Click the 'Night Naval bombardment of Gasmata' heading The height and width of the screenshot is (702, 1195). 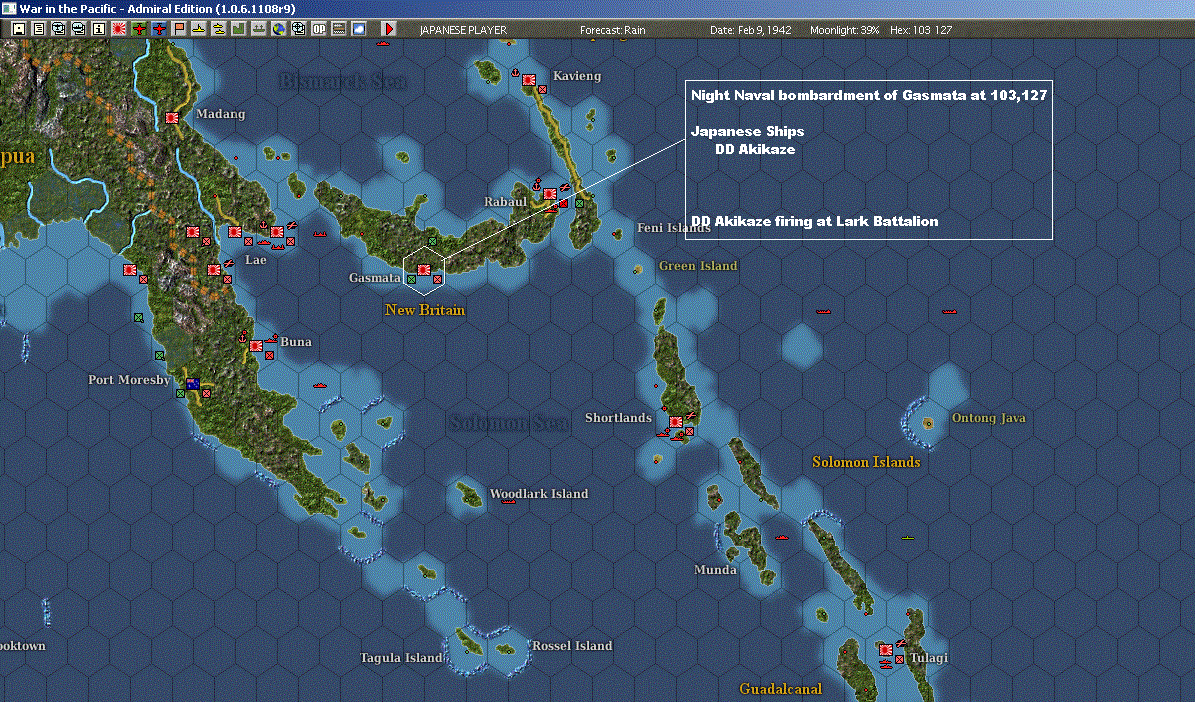click(869, 95)
